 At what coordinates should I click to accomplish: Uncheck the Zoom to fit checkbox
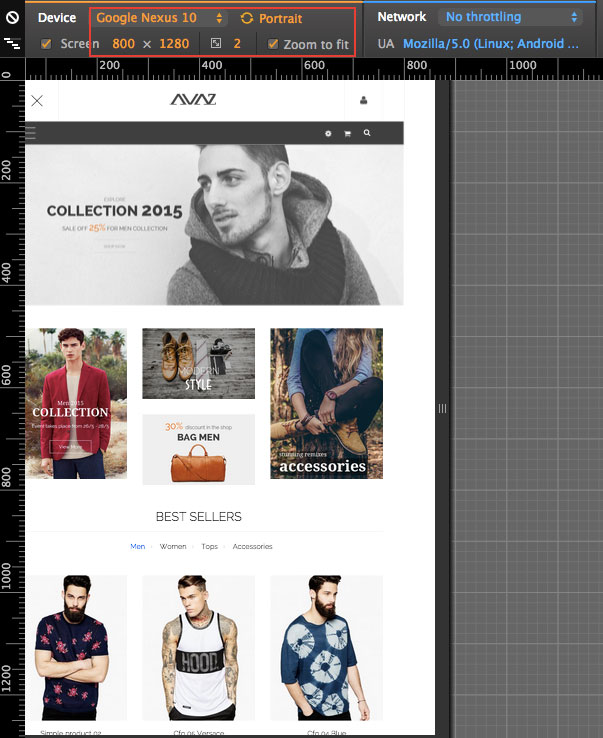pyautogui.click(x=273, y=44)
